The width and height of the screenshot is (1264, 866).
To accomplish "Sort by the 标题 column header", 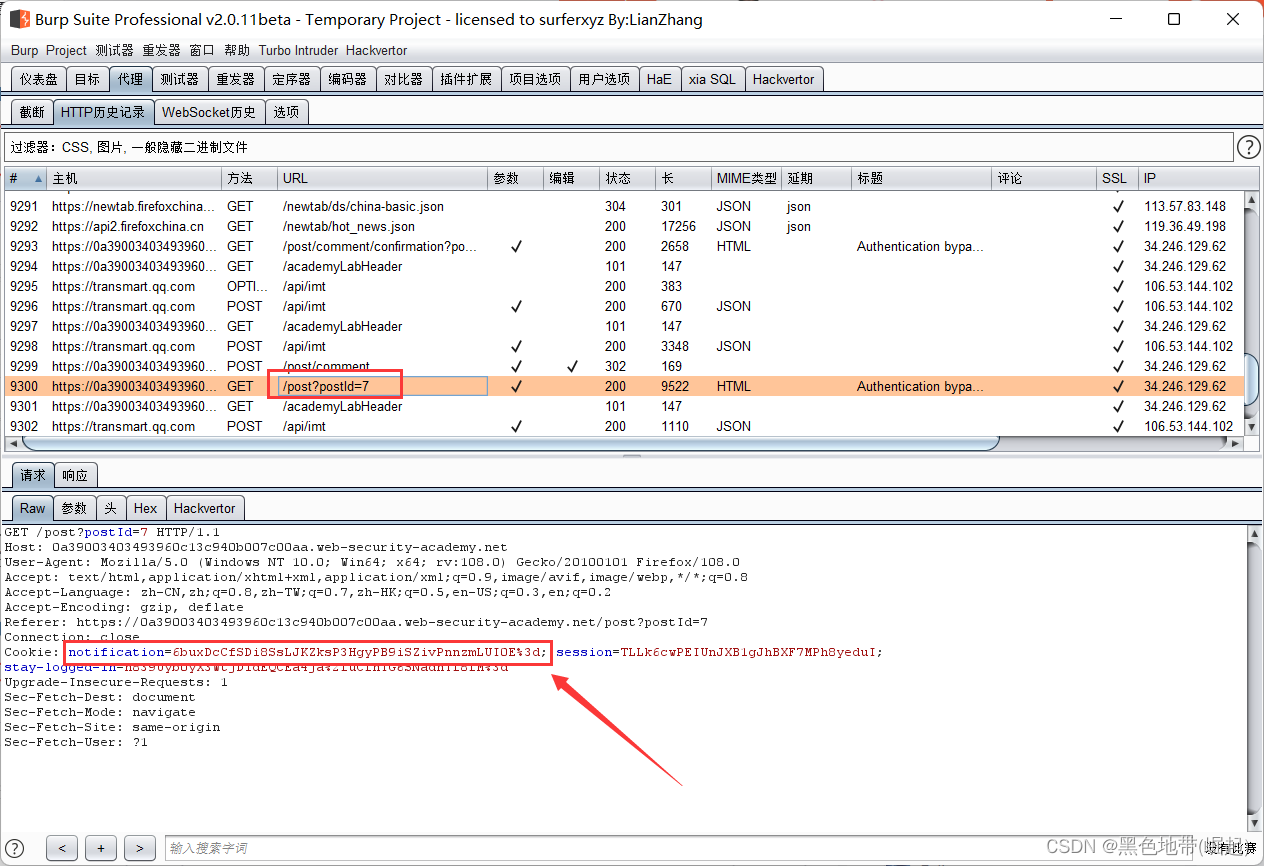I will click(x=922, y=178).
